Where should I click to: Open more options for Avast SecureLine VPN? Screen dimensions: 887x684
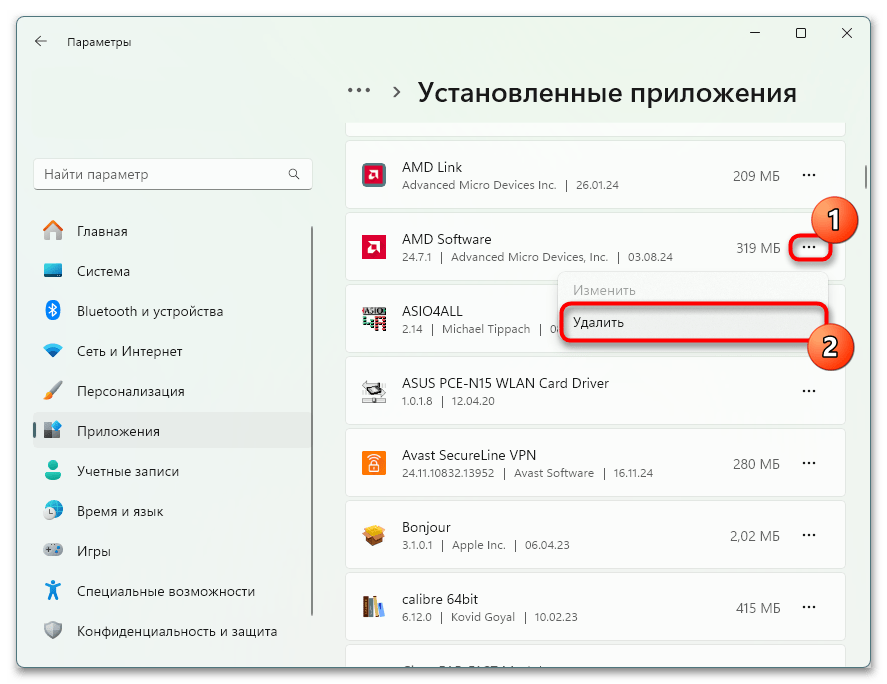click(809, 463)
